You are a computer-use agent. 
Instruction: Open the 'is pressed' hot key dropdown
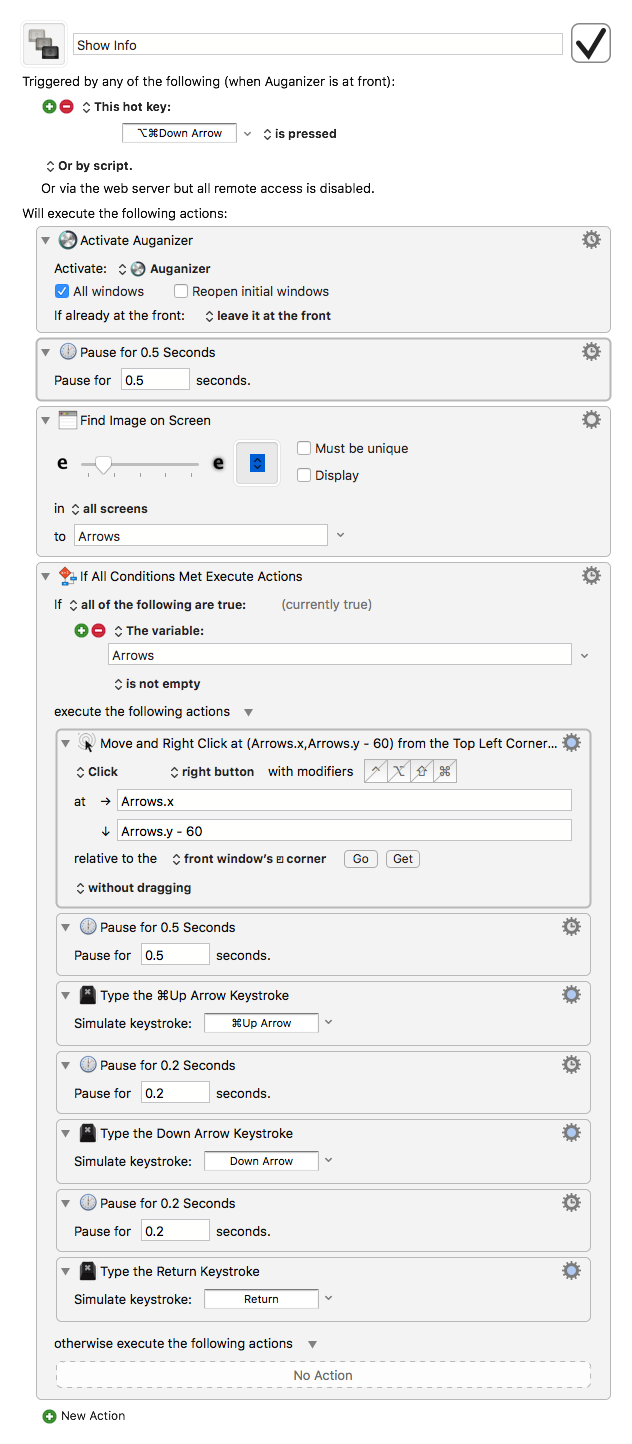point(299,133)
